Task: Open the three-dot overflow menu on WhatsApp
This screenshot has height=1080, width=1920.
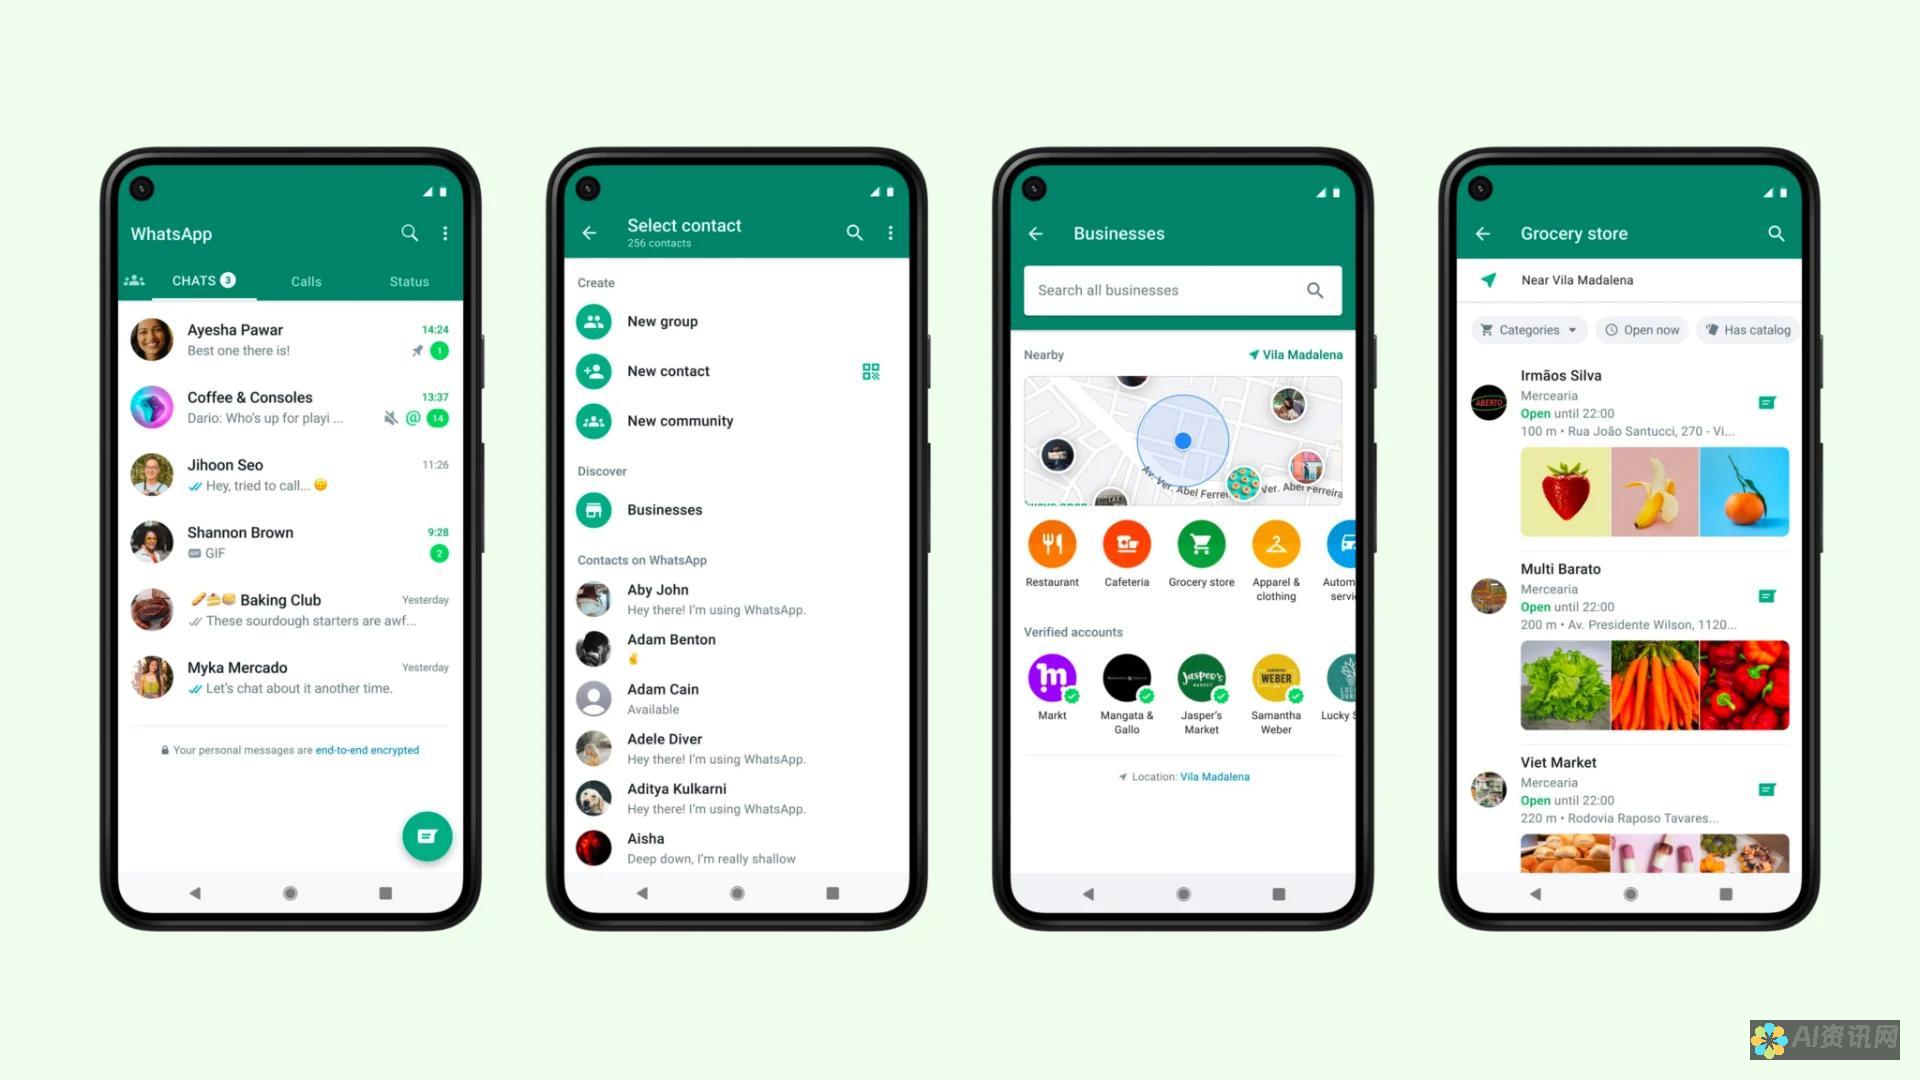Action: click(447, 235)
